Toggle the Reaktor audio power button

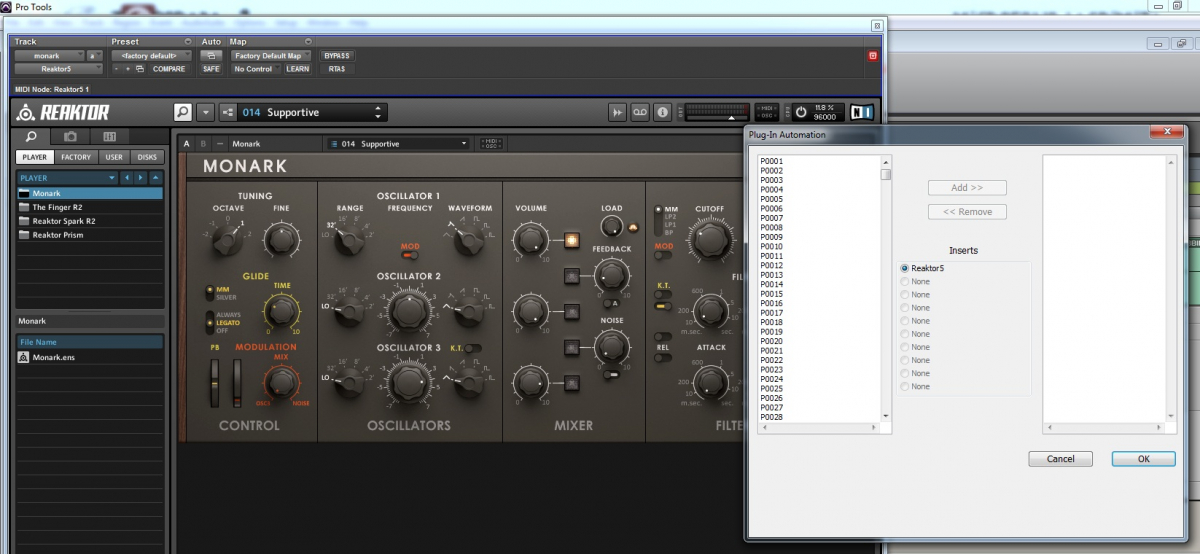(800, 113)
